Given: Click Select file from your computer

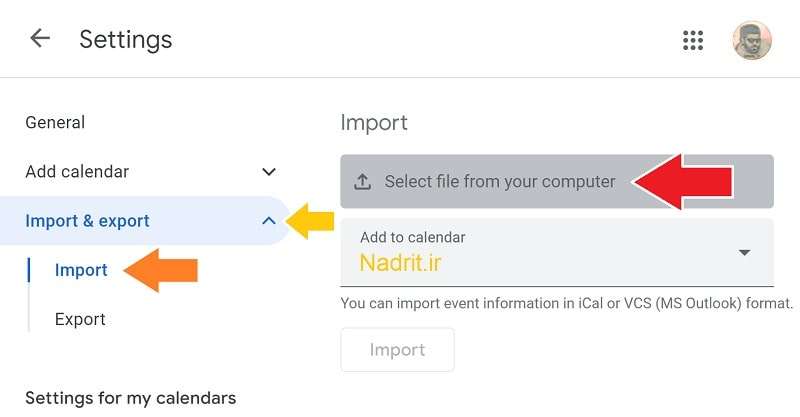Looking at the screenshot, I should 557,182.
